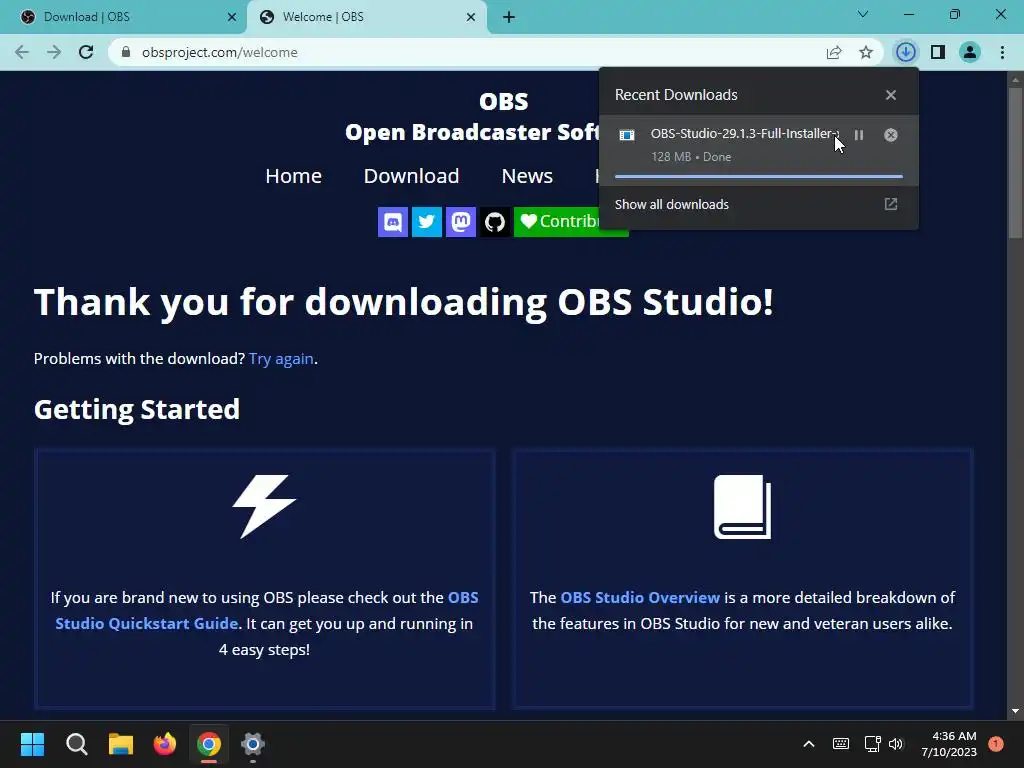Open external downloads page icon
The image size is (1024, 768).
(x=891, y=204)
